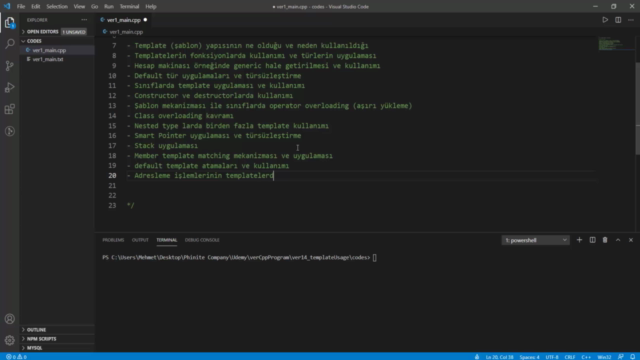Select the powershell terminal dropdown
This screenshot has height=360, width=640.
535,240
